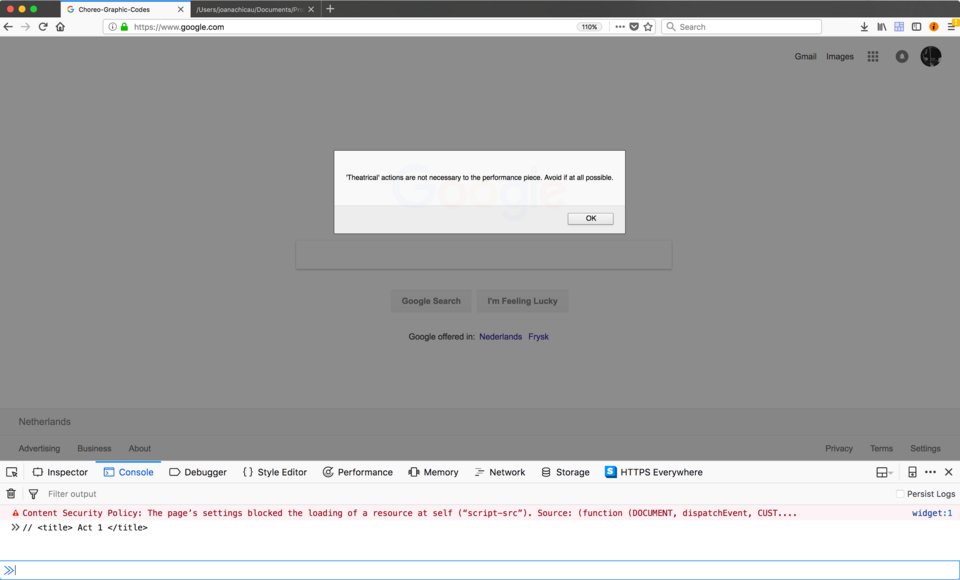Open widget:1 source link in console

(932, 513)
